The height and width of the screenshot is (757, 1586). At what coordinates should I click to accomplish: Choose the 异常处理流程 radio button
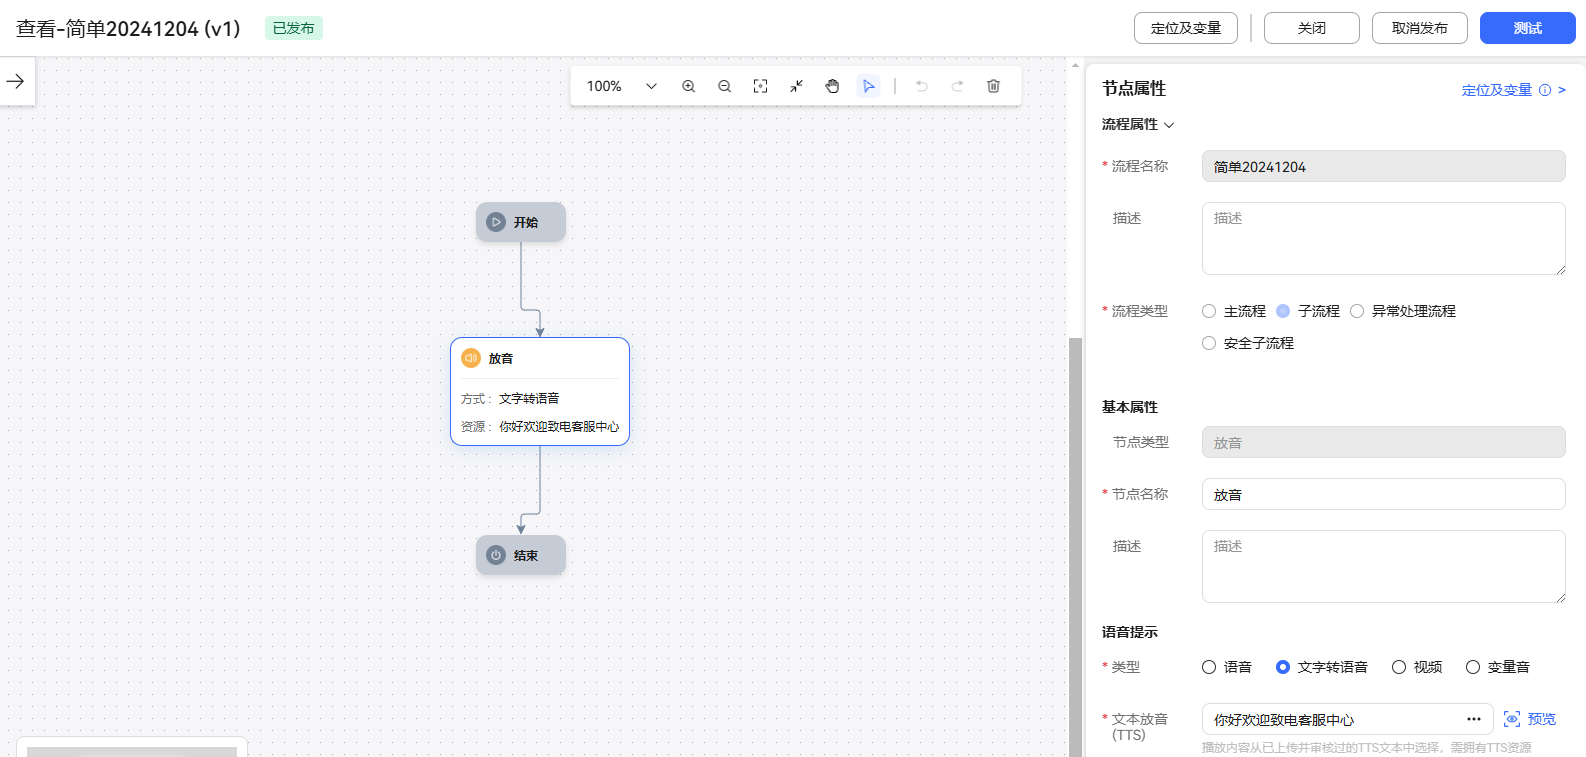point(1357,311)
